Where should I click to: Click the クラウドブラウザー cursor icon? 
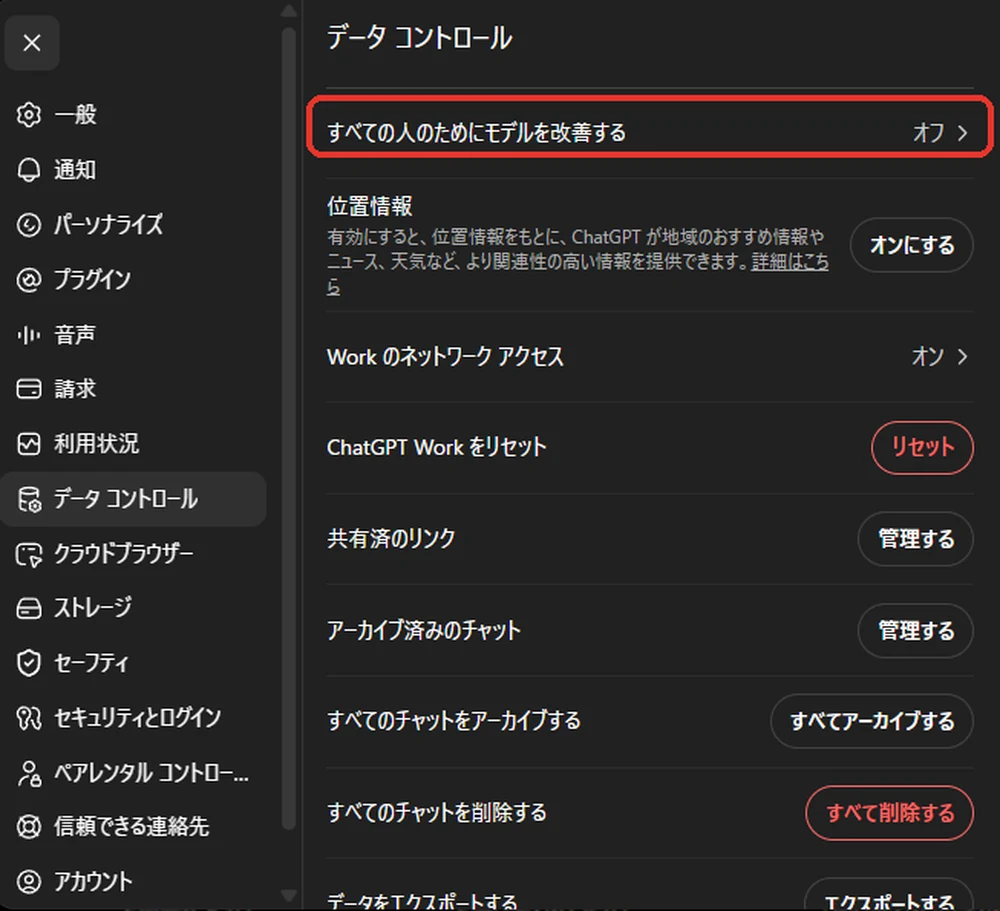pos(29,554)
